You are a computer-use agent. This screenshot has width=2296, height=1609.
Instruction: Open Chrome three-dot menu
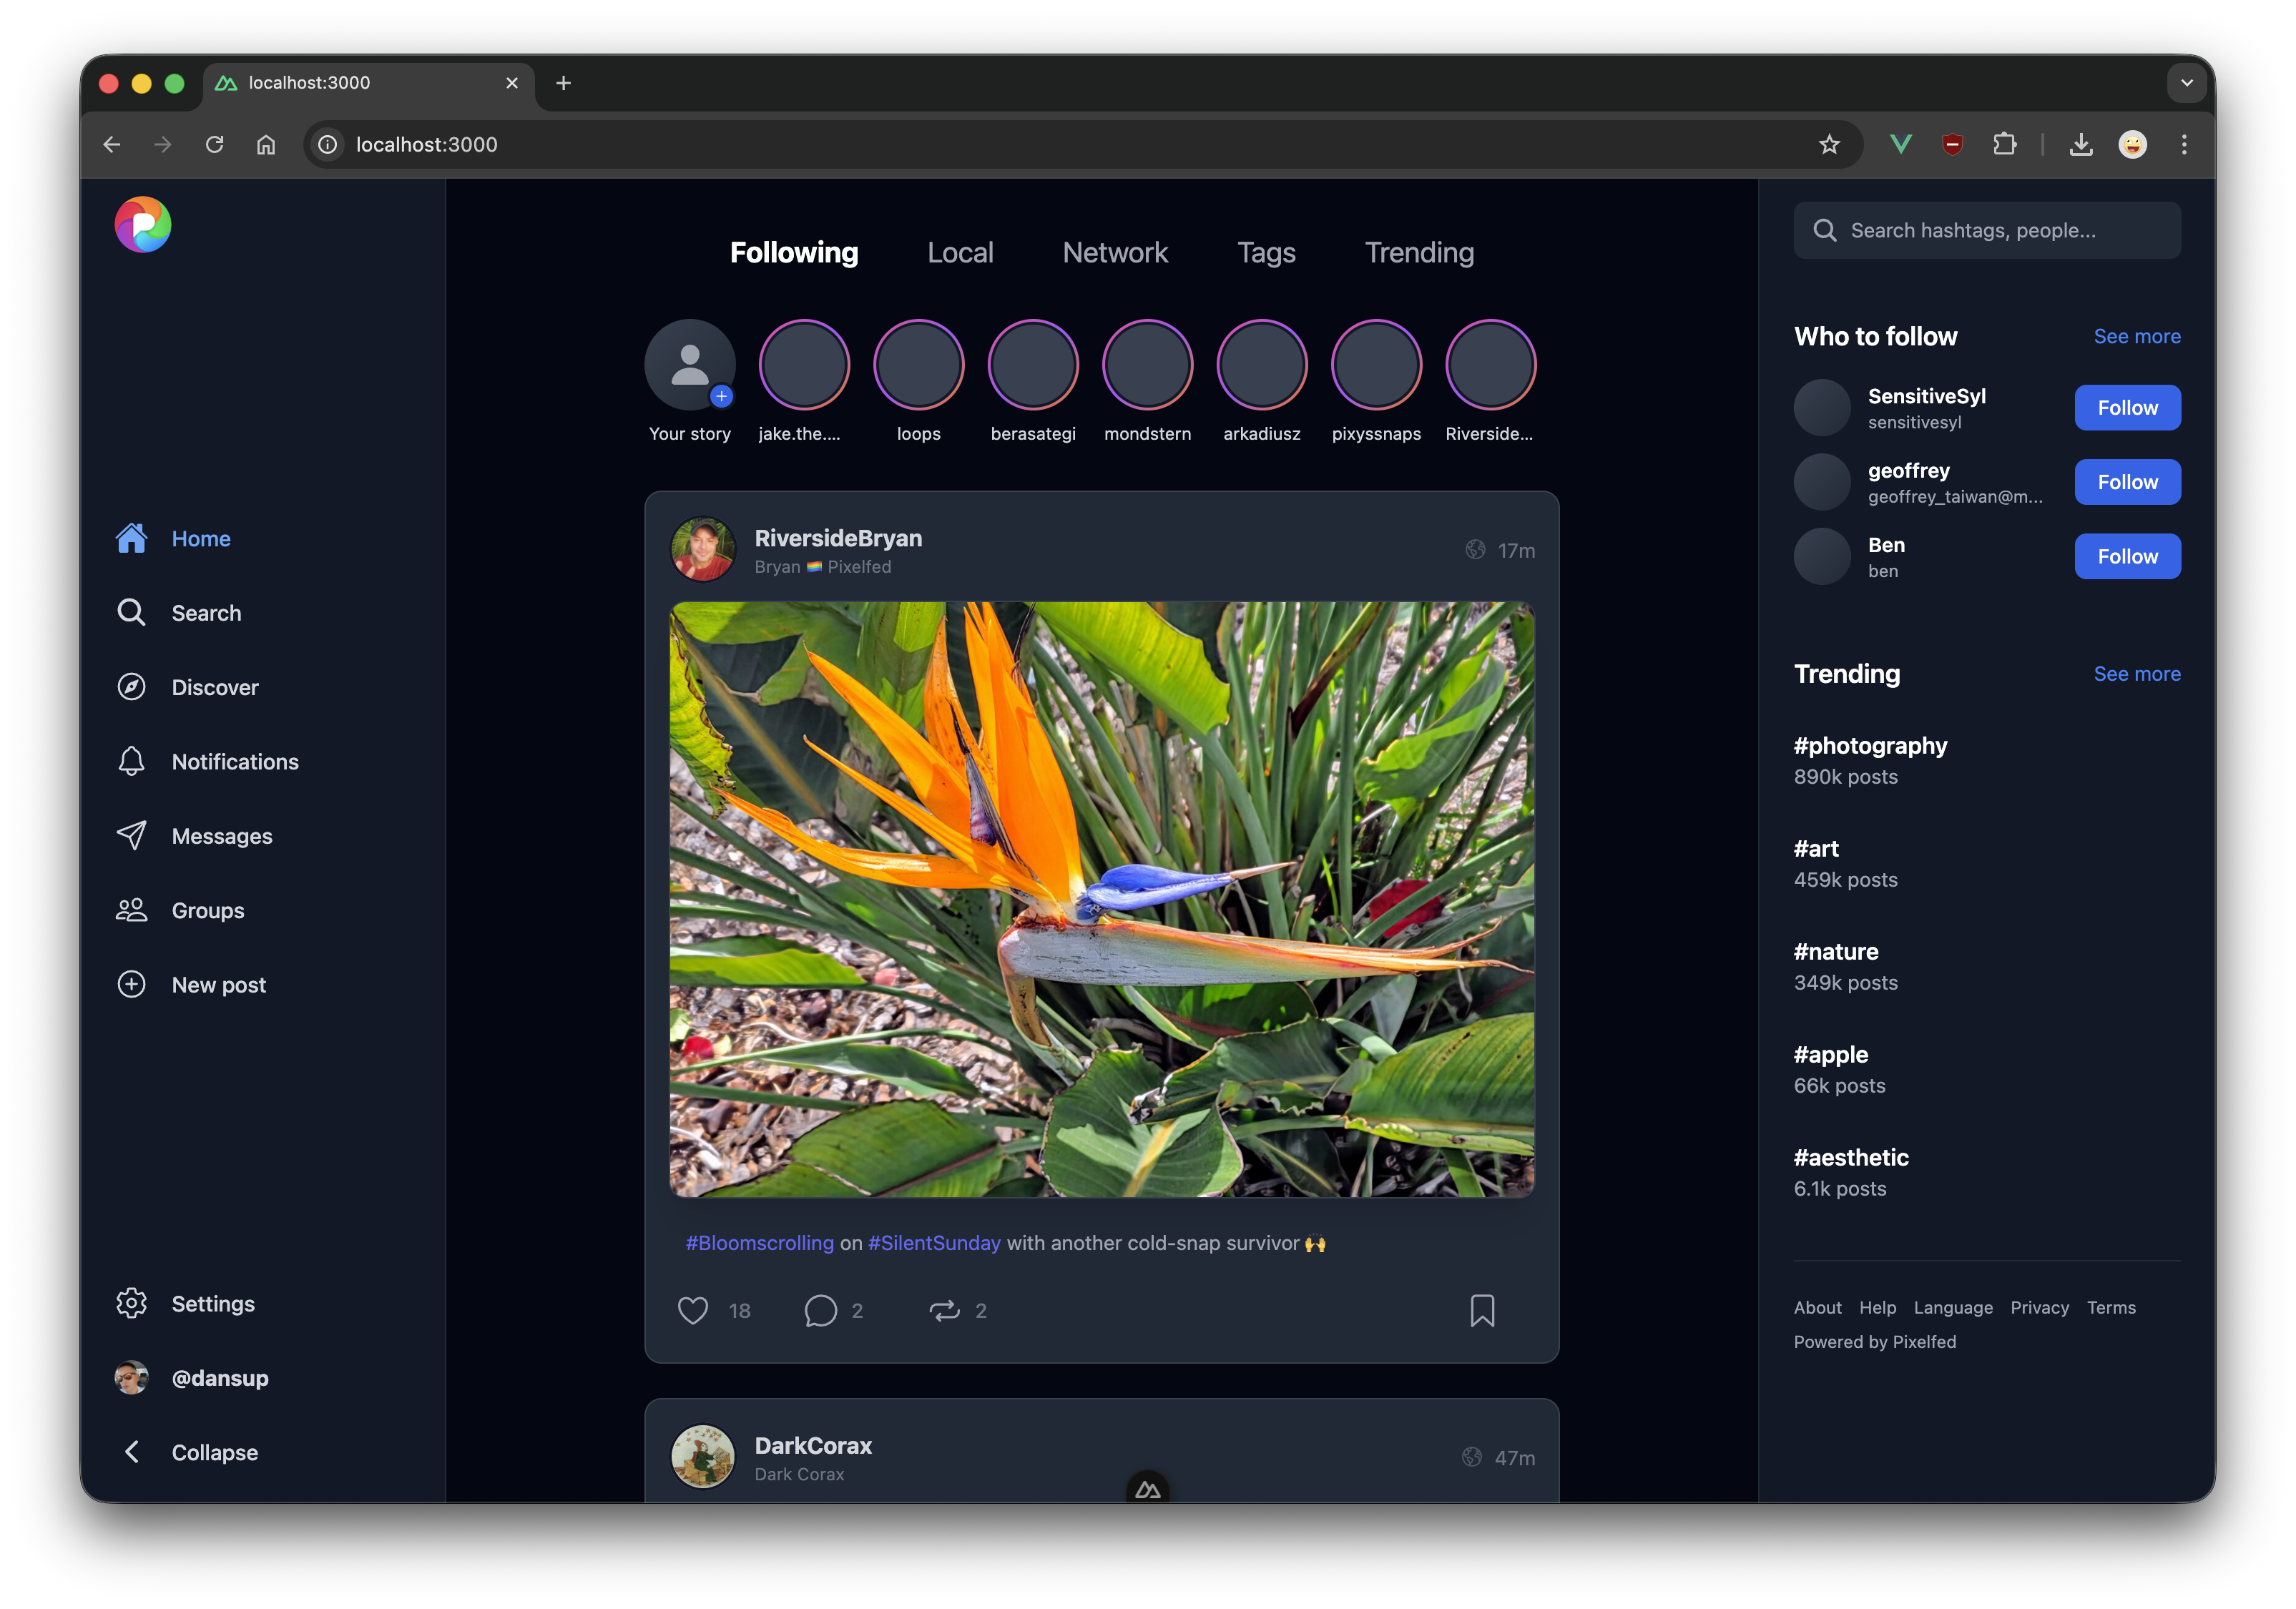(2184, 145)
